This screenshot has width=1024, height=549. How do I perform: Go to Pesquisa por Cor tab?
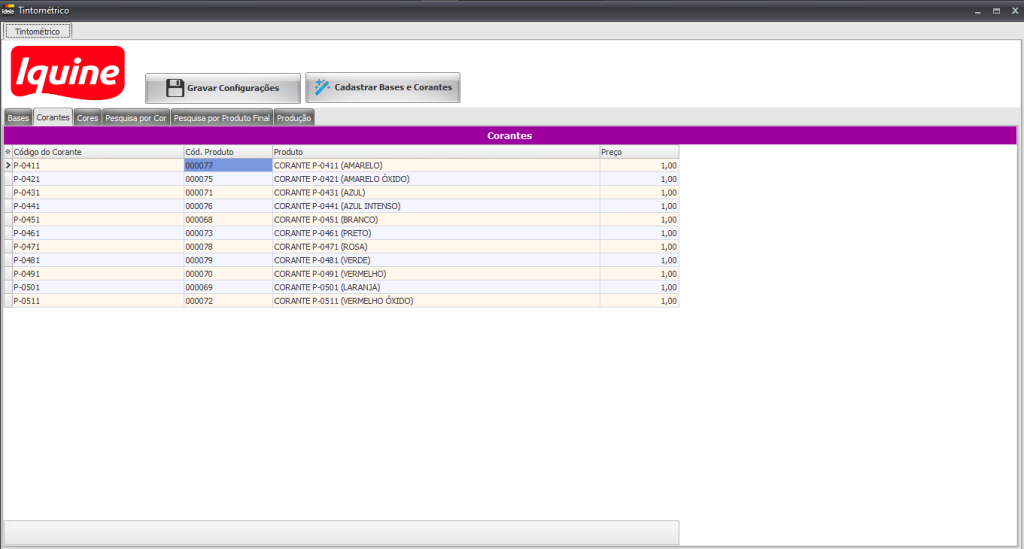(135, 118)
